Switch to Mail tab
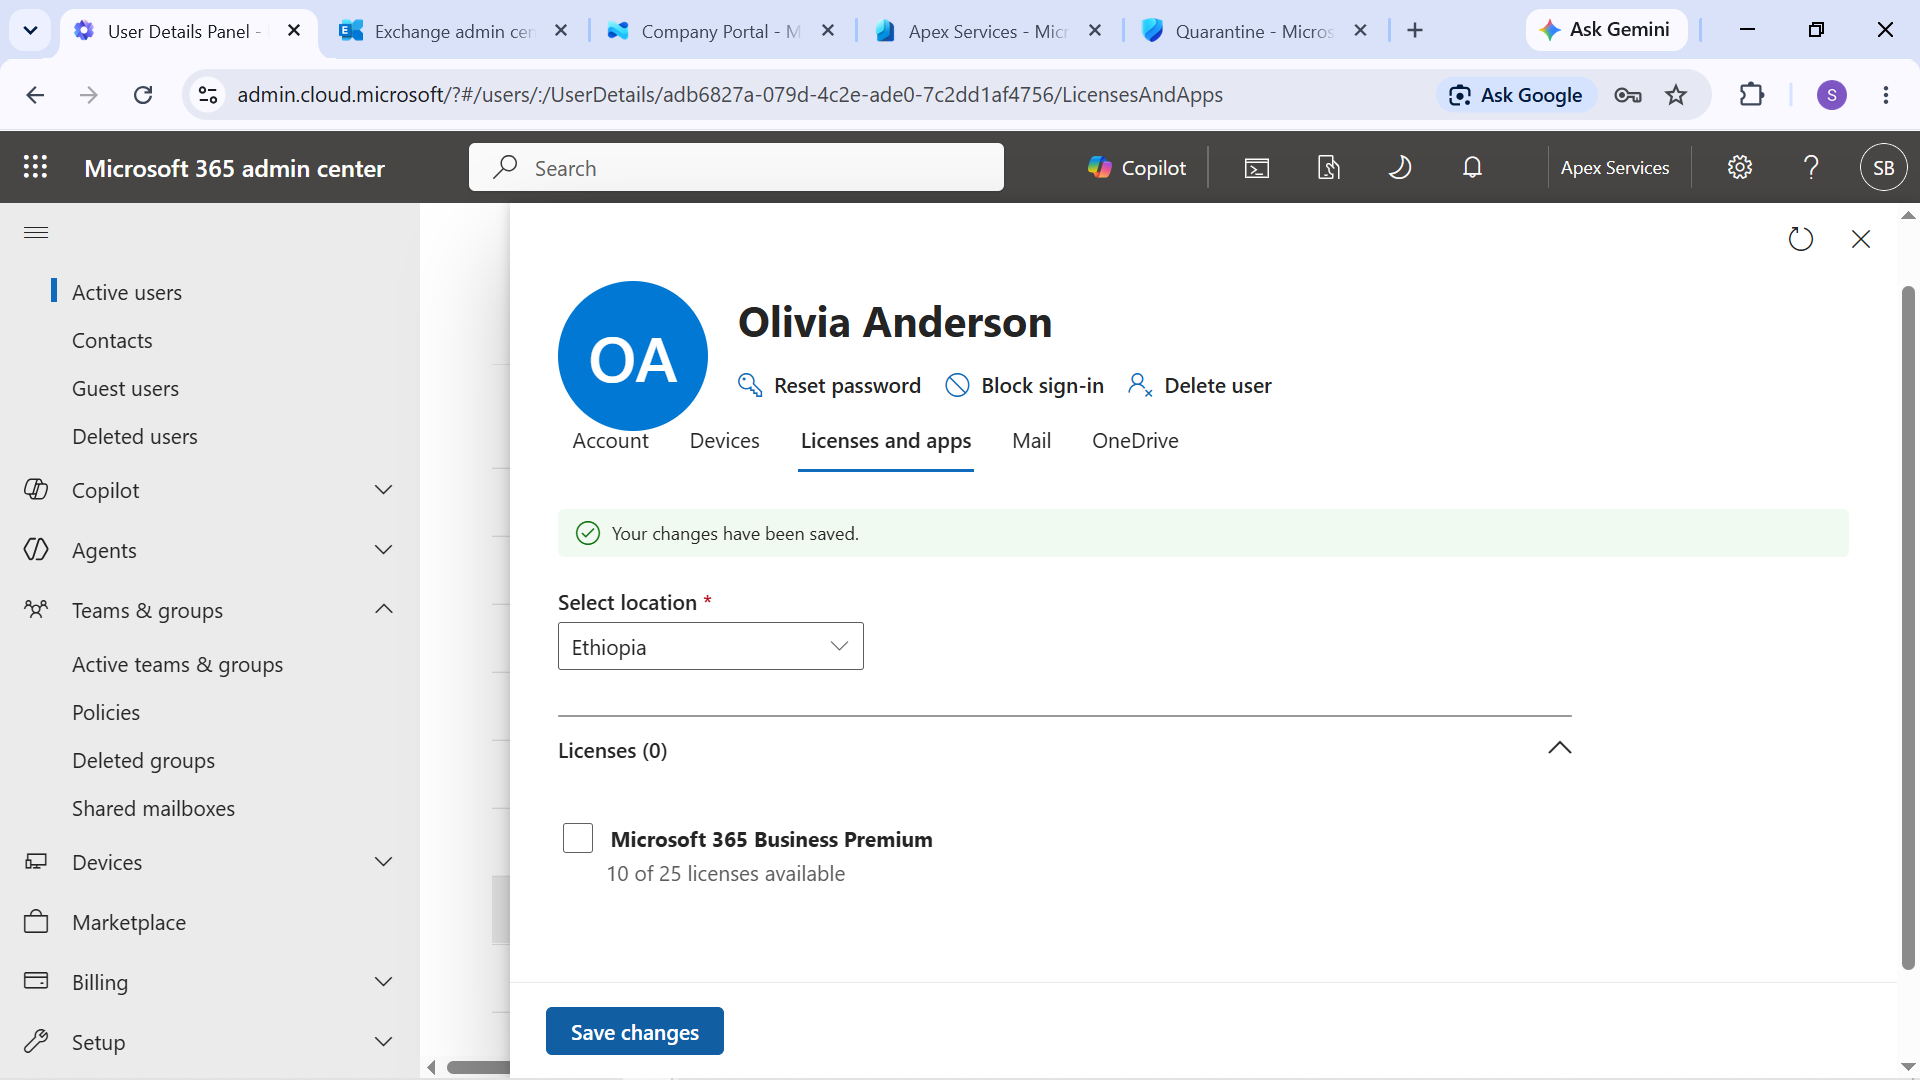 (1031, 441)
